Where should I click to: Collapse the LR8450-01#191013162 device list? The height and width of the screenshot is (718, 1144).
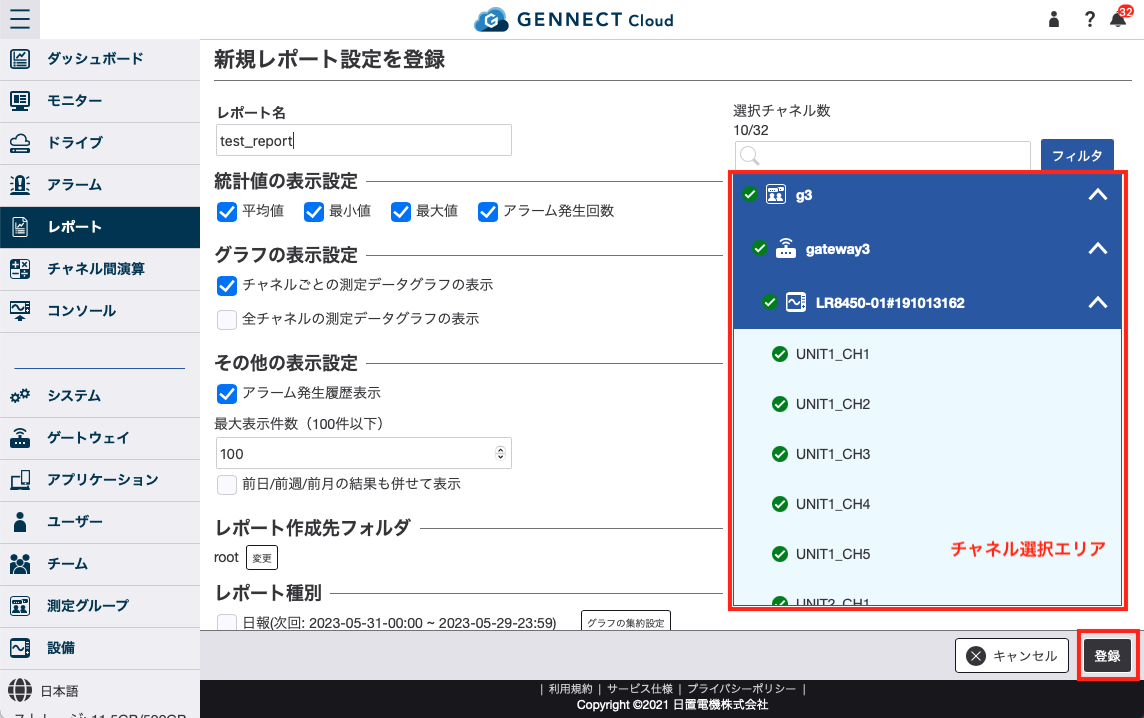click(1097, 301)
